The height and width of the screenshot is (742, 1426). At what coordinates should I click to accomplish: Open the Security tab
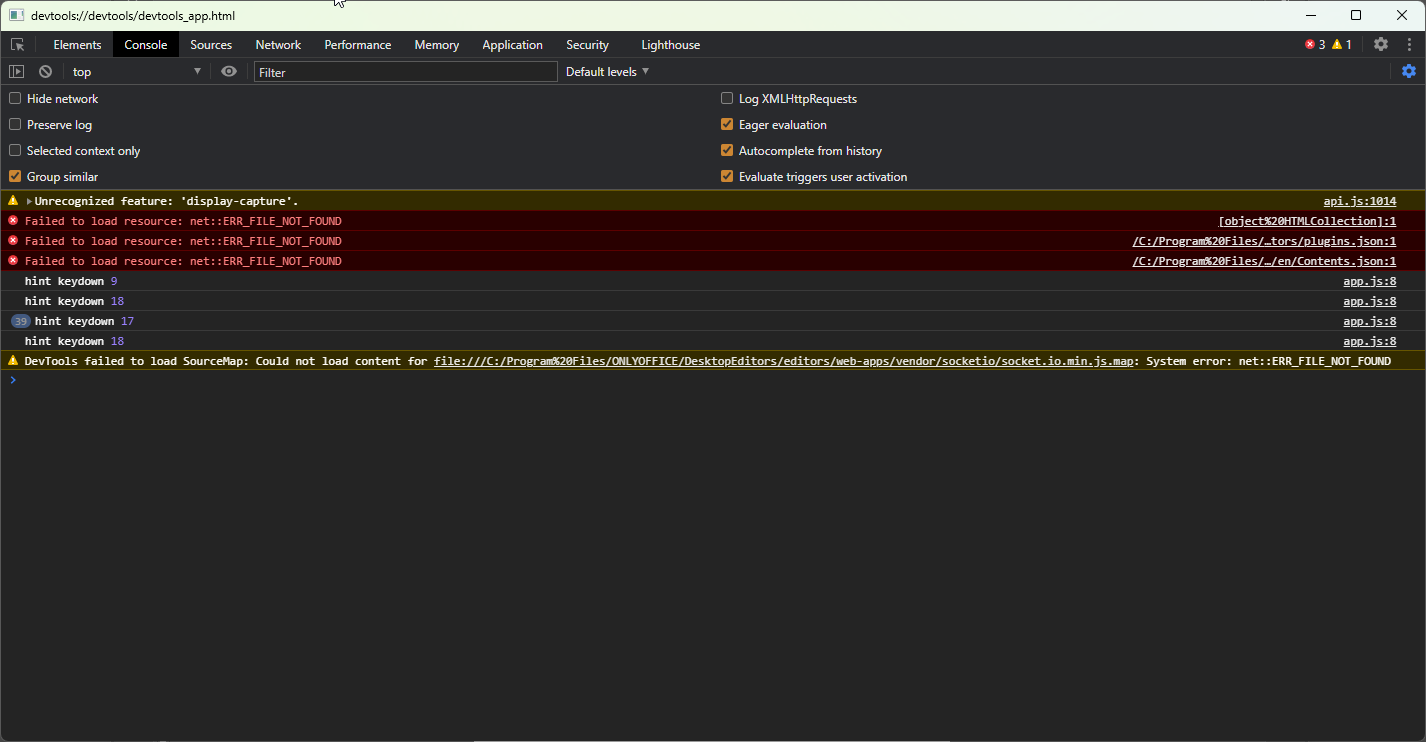click(587, 45)
